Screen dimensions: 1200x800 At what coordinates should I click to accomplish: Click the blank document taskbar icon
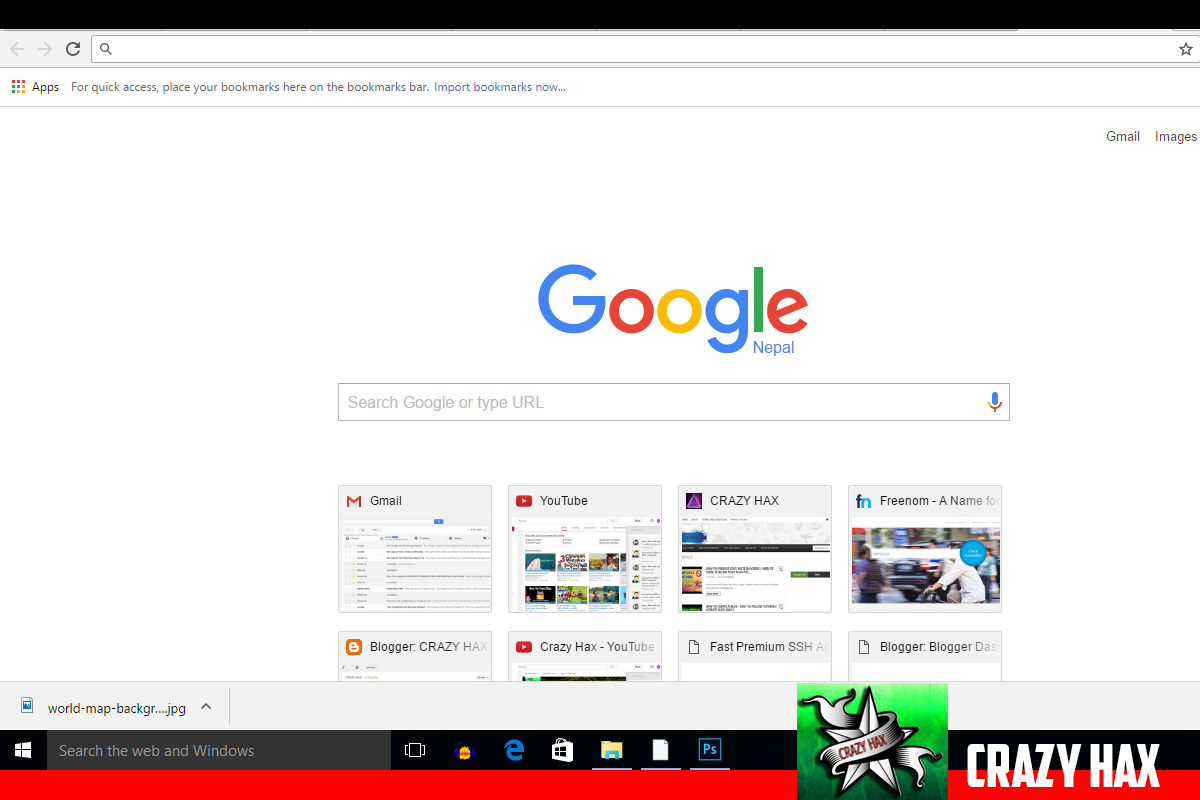point(660,750)
